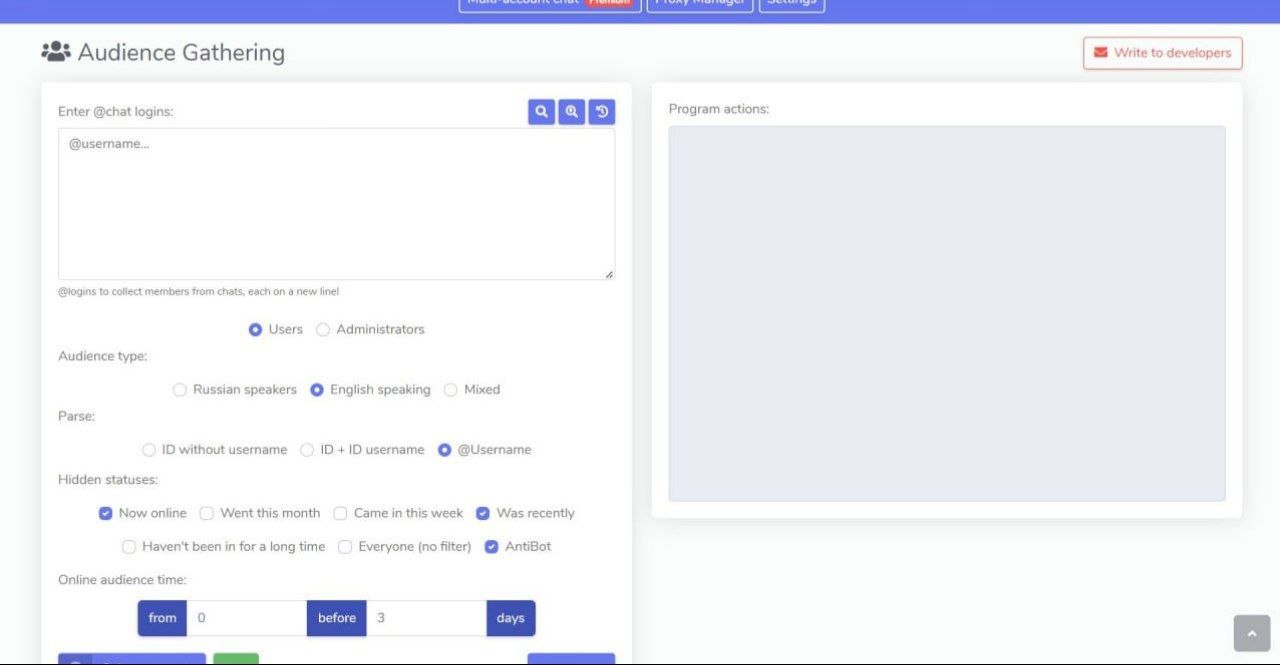The height and width of the screenshot is (665, 1280).
Task: Disable the AntiBot checkbox
Action: (x=492, y=547)
